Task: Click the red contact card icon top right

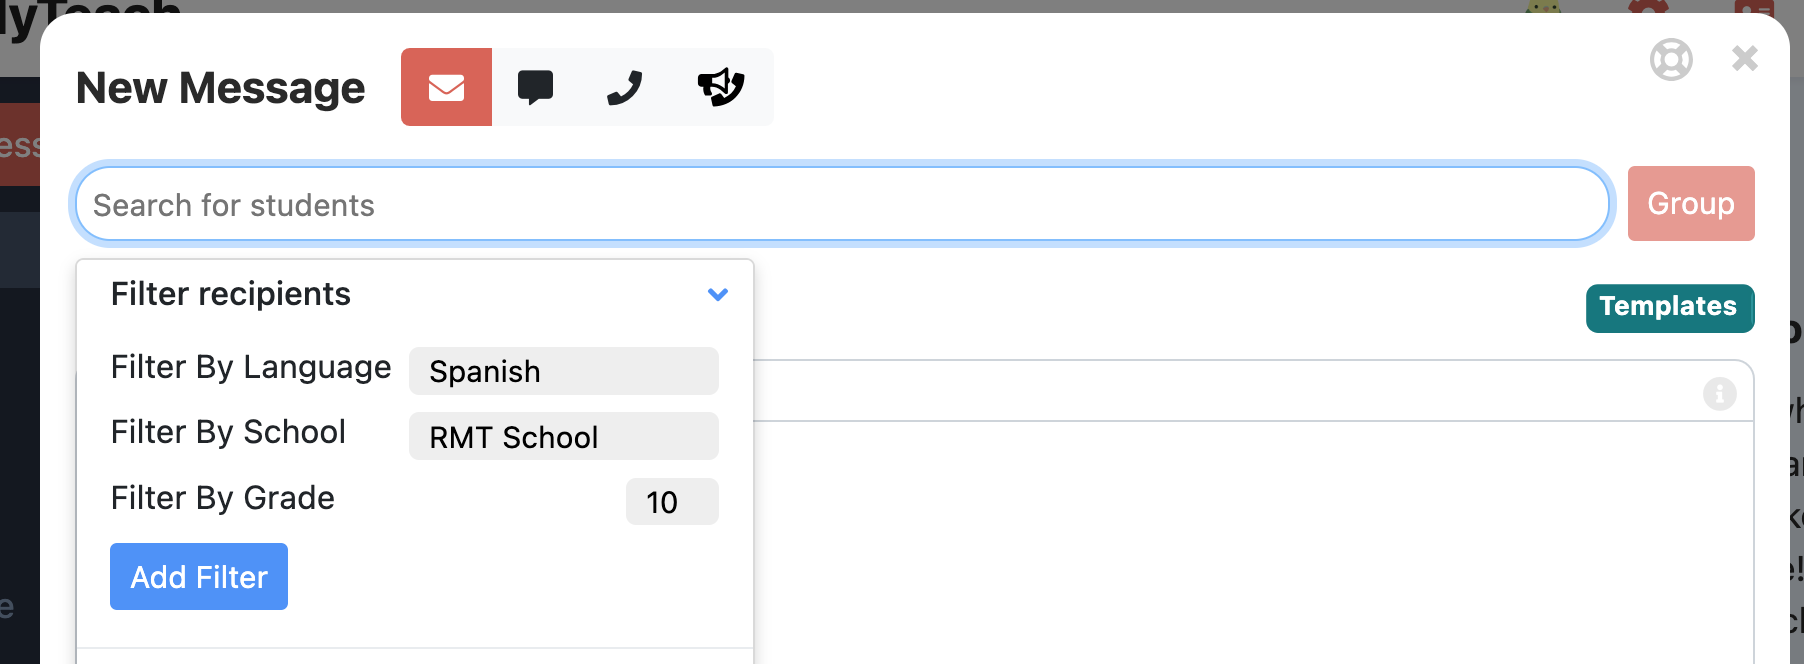Action: pos(1758,8)
